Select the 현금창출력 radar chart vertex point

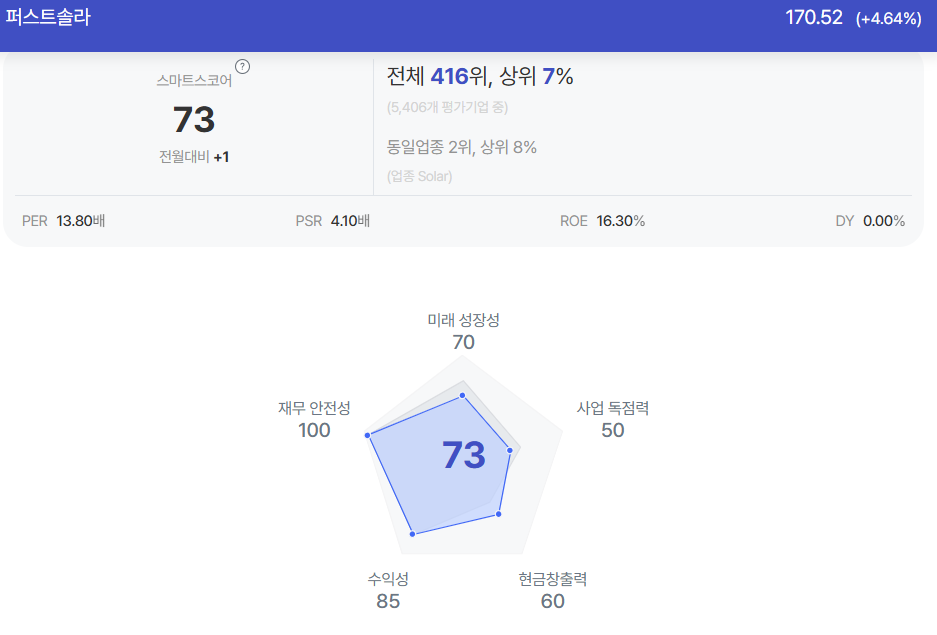[x=499, y=514]
